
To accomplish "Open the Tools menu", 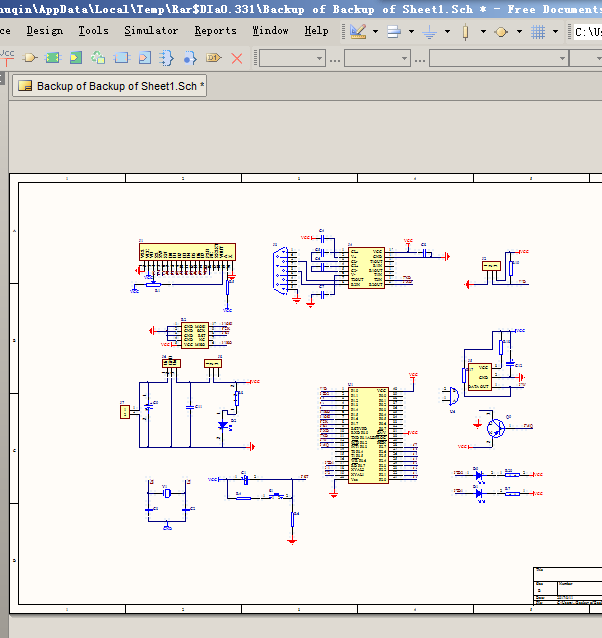I will pyautogui.click(x=94, y=31).
